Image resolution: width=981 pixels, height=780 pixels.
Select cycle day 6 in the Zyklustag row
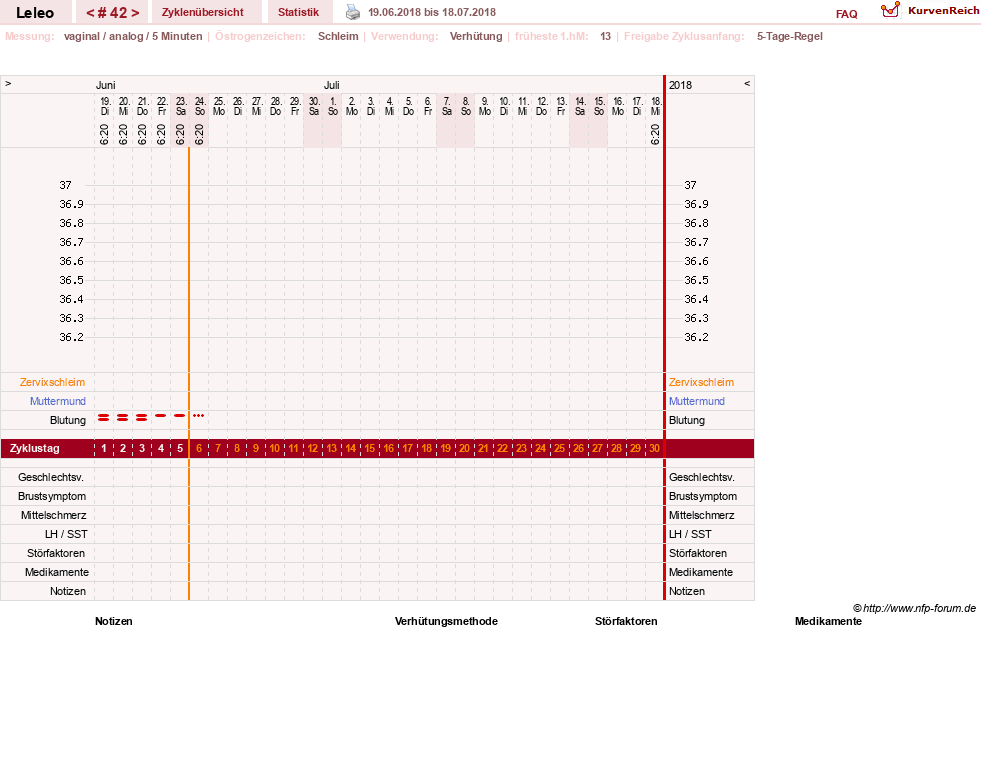(x=199, y=448)
